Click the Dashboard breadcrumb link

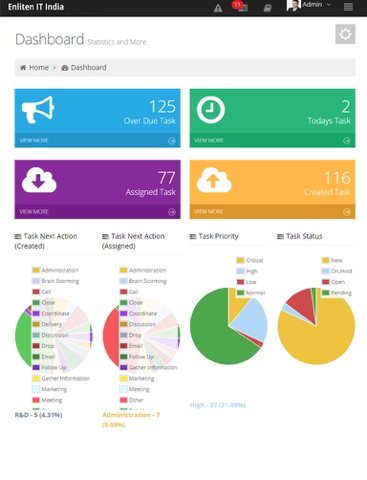pyautogui.click(x=88, y=68)
